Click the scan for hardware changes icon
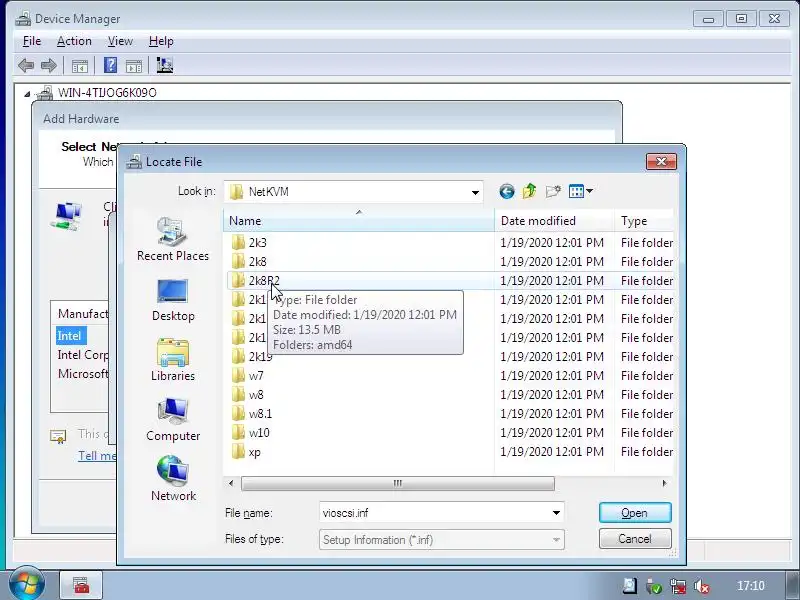 (x=164, y=65)
